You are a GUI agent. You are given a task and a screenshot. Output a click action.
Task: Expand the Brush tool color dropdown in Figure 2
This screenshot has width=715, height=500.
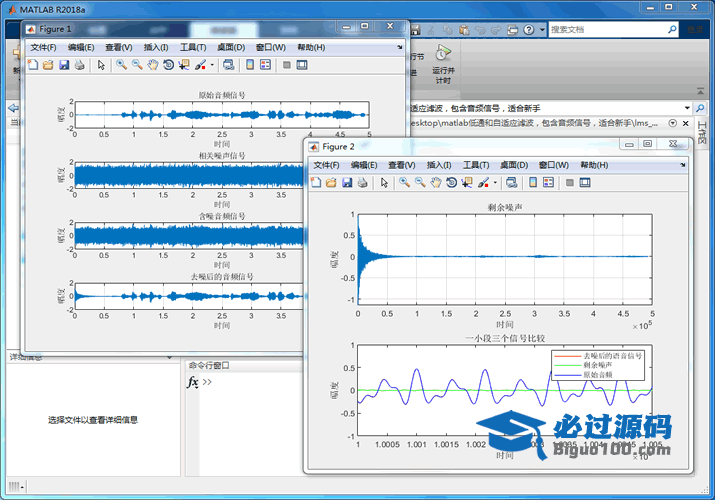pos(495,183)
